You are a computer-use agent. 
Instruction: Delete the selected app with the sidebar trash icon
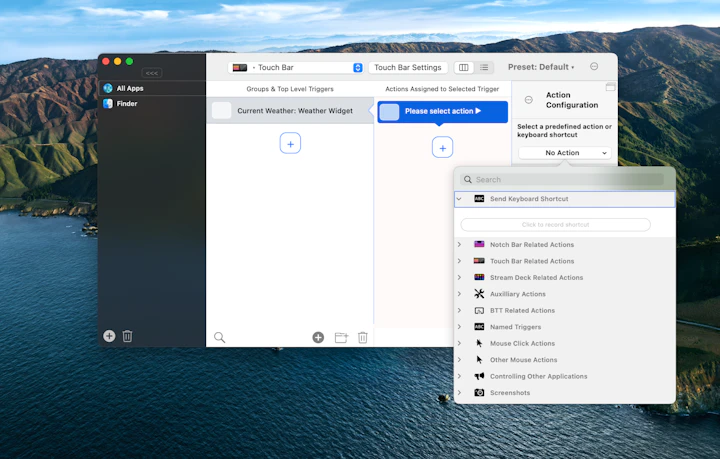coord(128,336)
